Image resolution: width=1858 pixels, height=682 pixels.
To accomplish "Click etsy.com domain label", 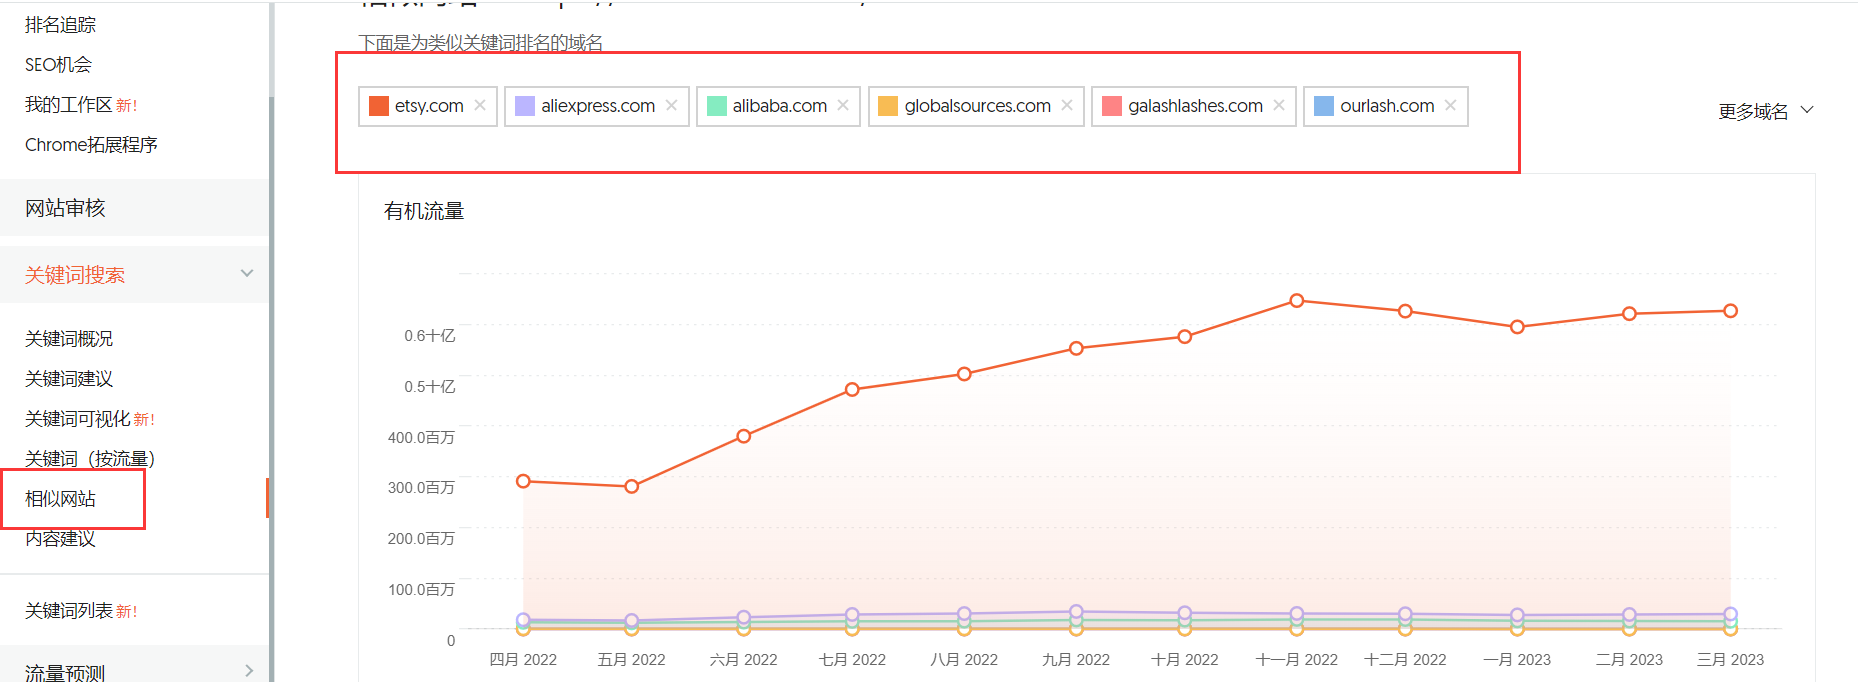I will point(429,106).
